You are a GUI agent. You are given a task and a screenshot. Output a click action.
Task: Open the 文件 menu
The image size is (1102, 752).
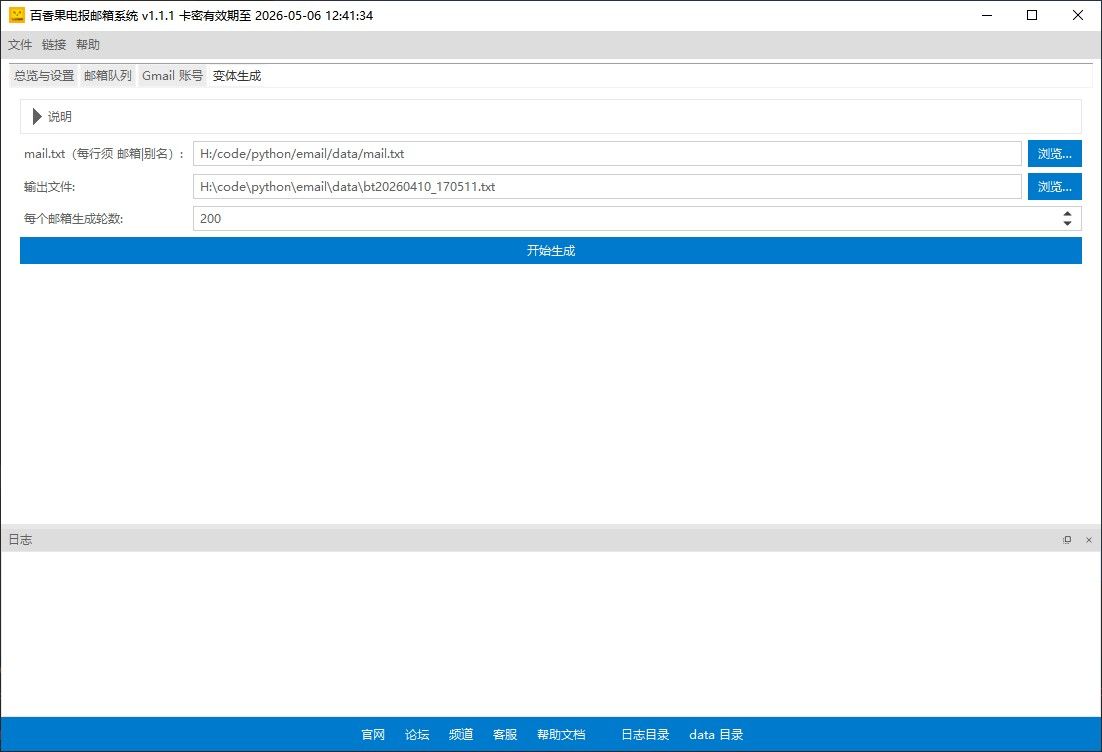pyautogui.click(x=20, y=45)
